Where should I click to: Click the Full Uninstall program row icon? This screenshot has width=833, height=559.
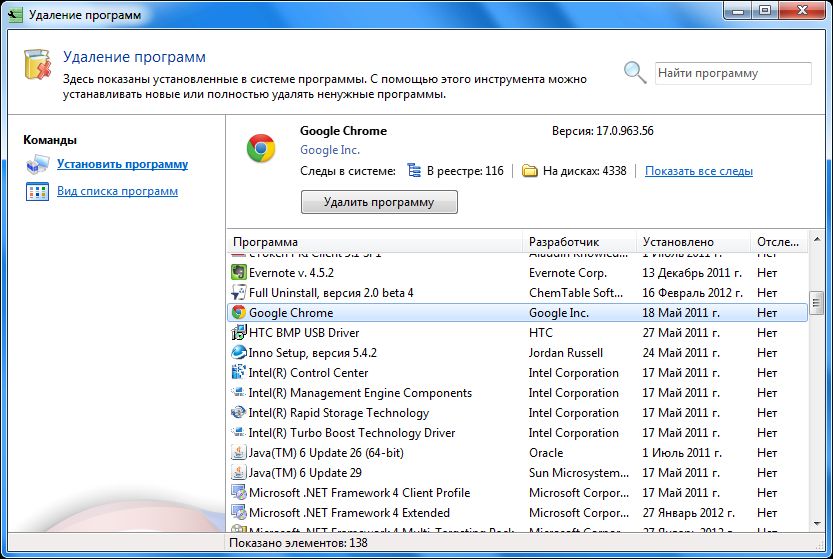pos(239,293)
